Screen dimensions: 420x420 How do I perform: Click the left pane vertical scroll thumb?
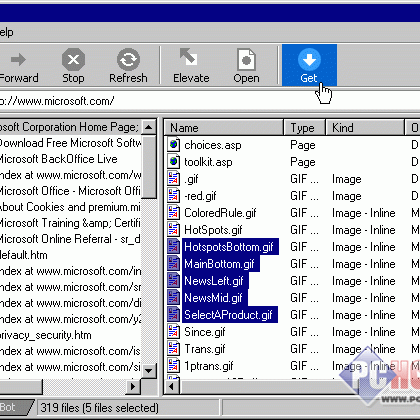coord(149,167)
